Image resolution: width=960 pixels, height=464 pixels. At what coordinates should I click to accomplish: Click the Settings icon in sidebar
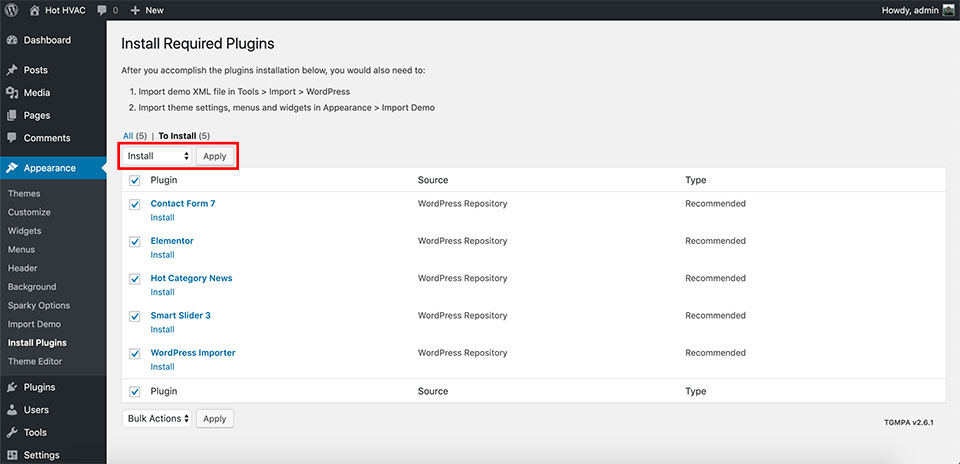click(x=12, y=455)
